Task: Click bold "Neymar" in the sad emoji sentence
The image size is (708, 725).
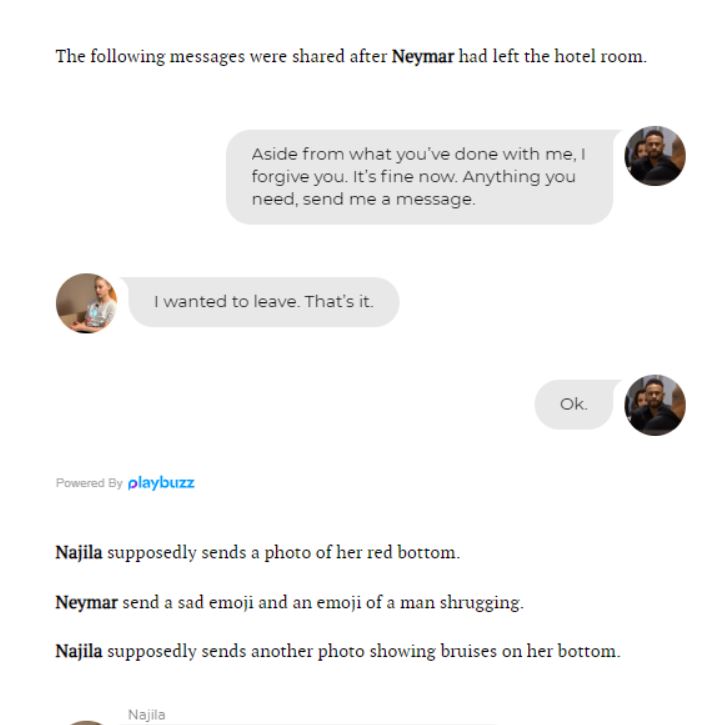Action: (x=85, y=602)
